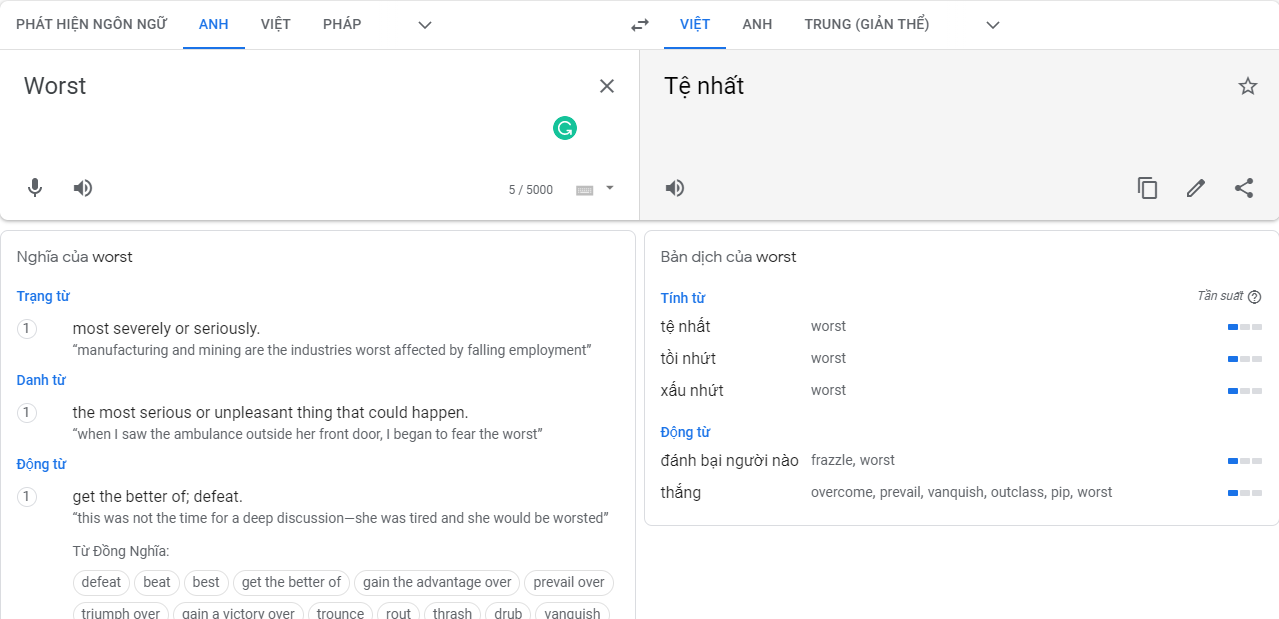The height and width of the screenshot is (619, 1279).
Task: Open the virtual keyboard icon
Action: [585, 190]
